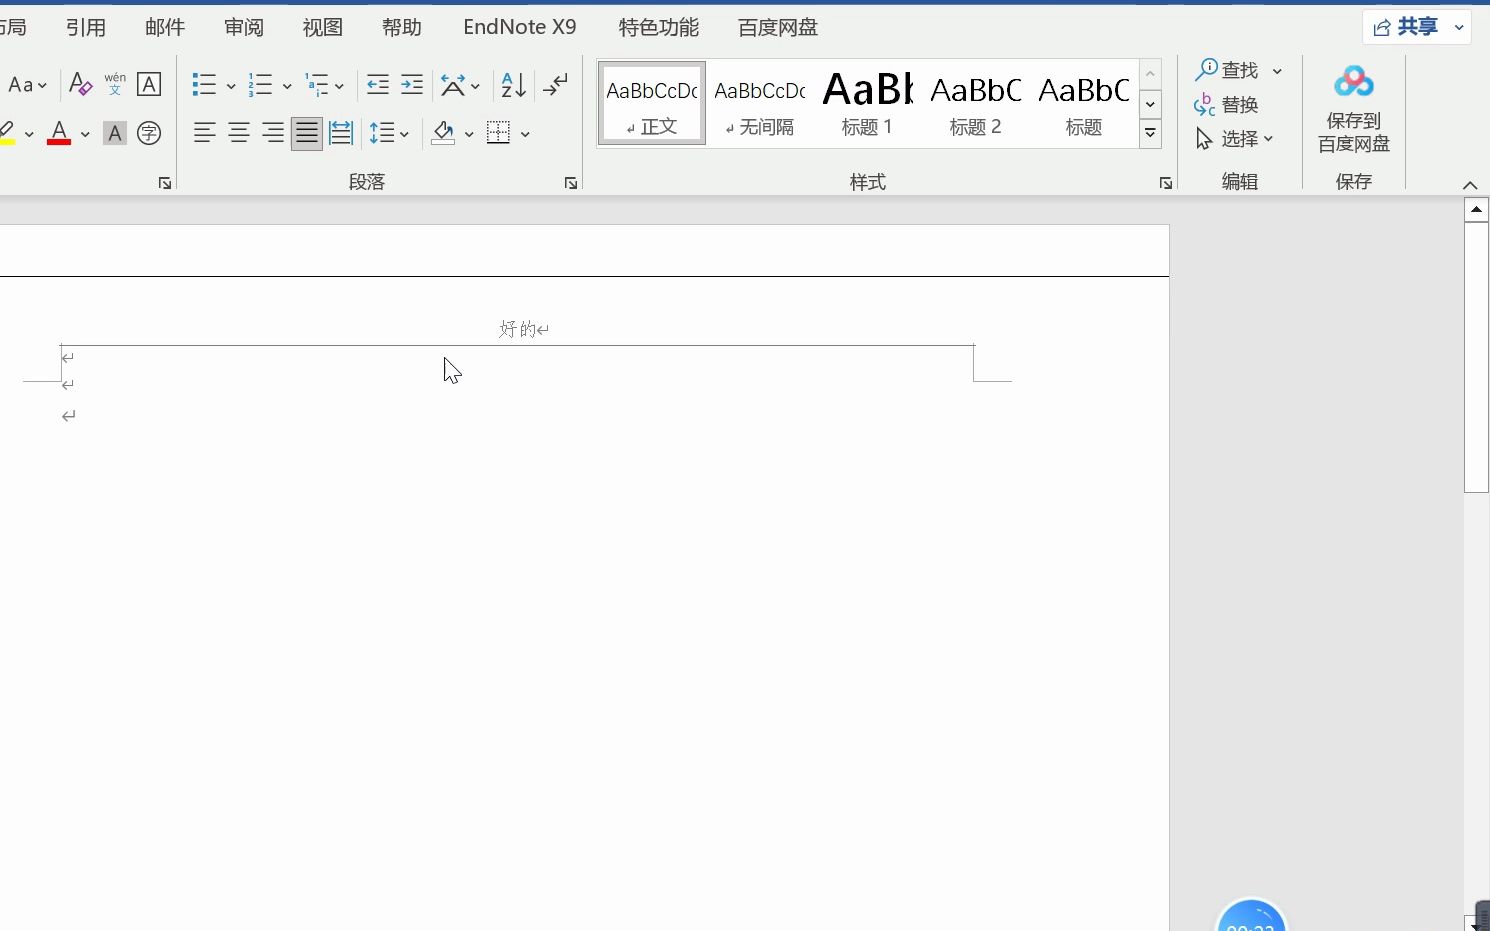
Task: Open the styles gallery with the more arrow
Action: point(1150,133)
